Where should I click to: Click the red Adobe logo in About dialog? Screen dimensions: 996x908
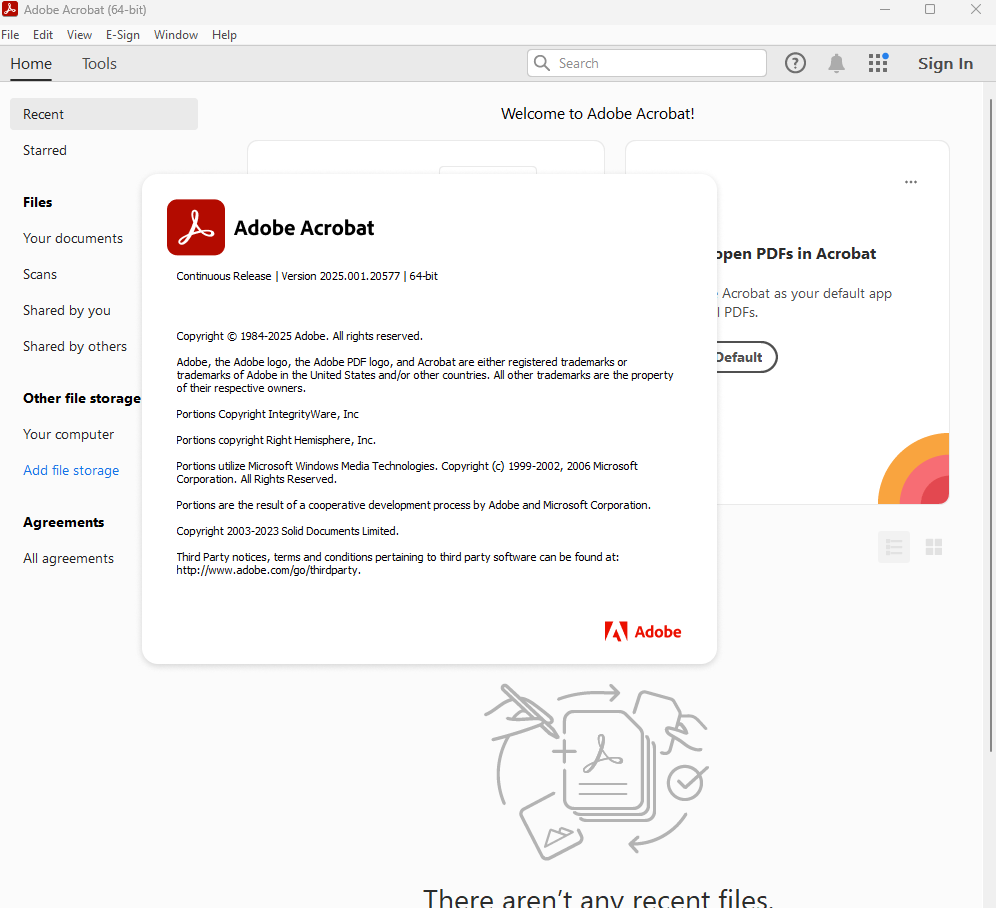643,631
